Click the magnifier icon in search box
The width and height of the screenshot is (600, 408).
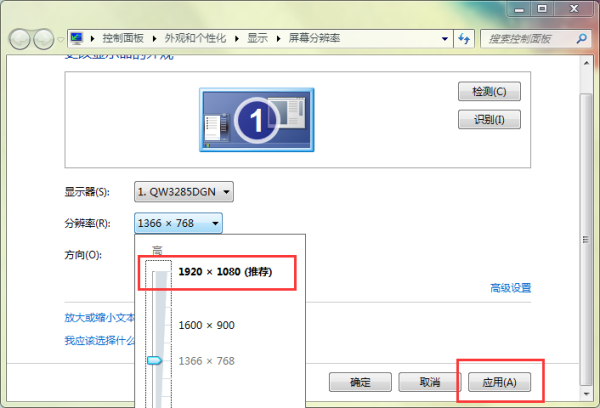click(x=583, y=38)
